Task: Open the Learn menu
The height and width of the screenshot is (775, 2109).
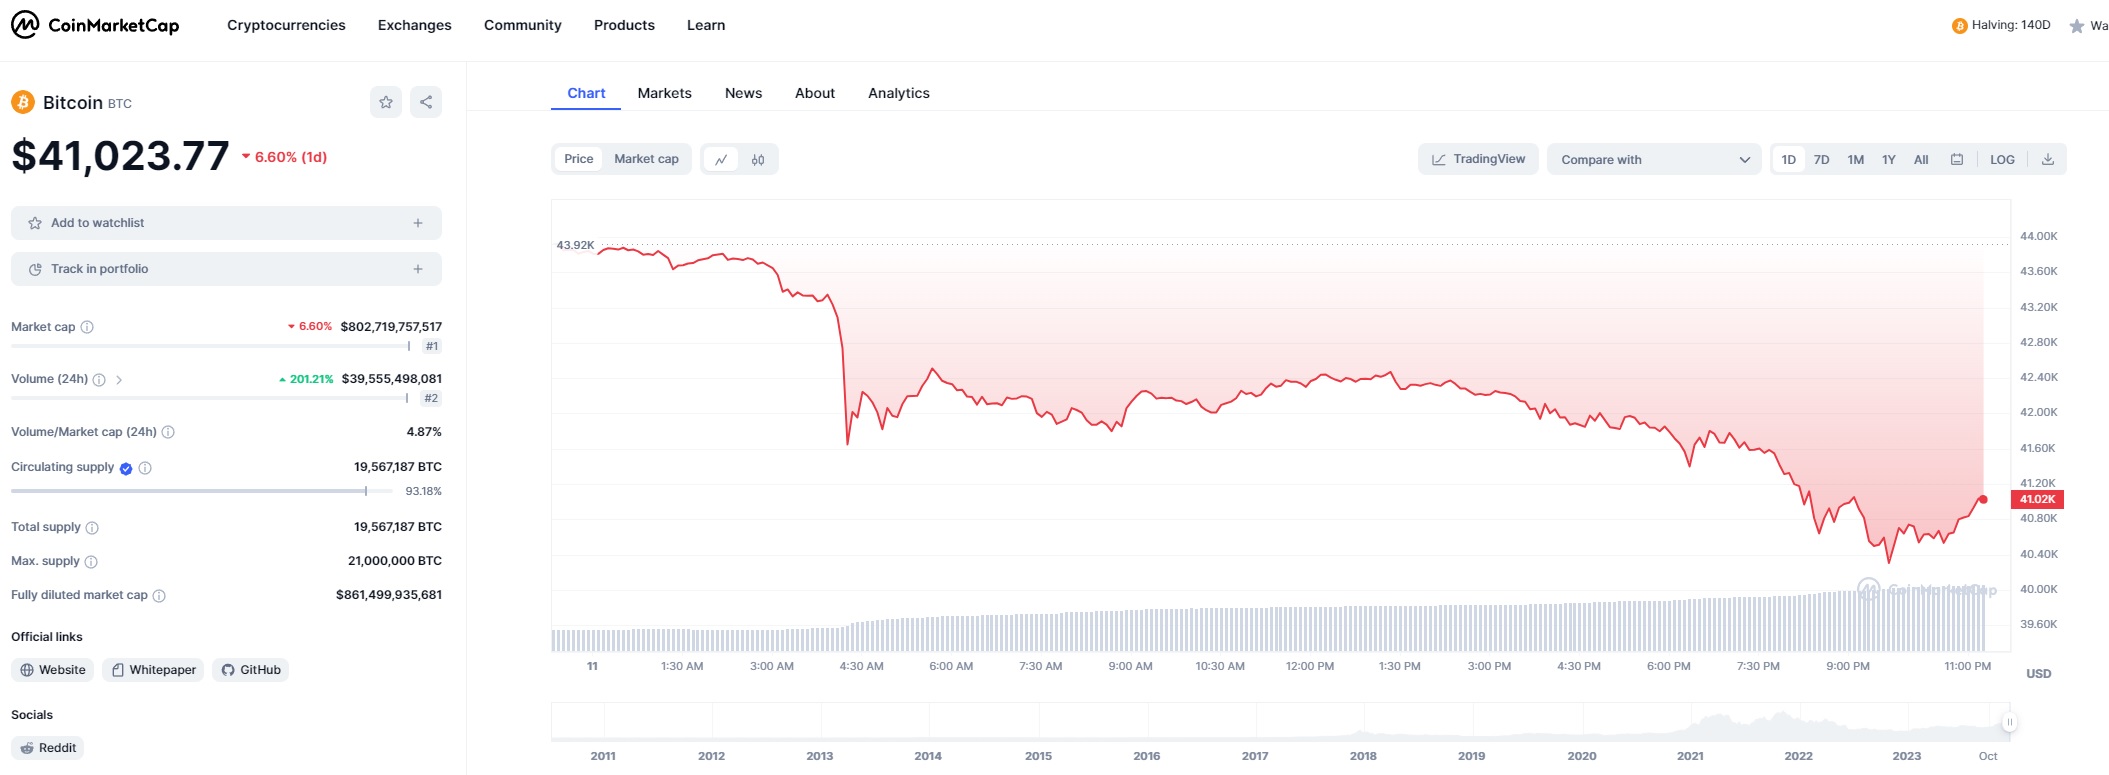Action: (706, 25)
